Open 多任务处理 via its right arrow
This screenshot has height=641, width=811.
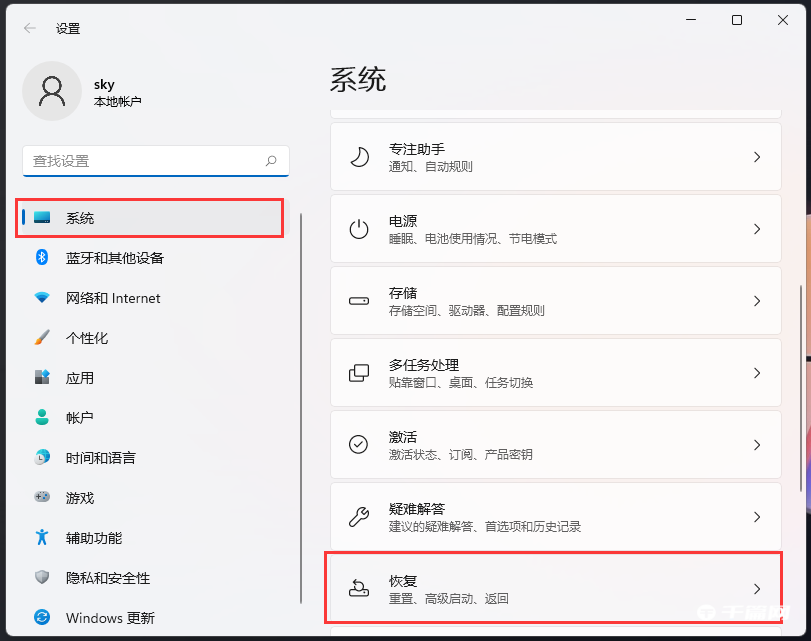pos(758,373)
